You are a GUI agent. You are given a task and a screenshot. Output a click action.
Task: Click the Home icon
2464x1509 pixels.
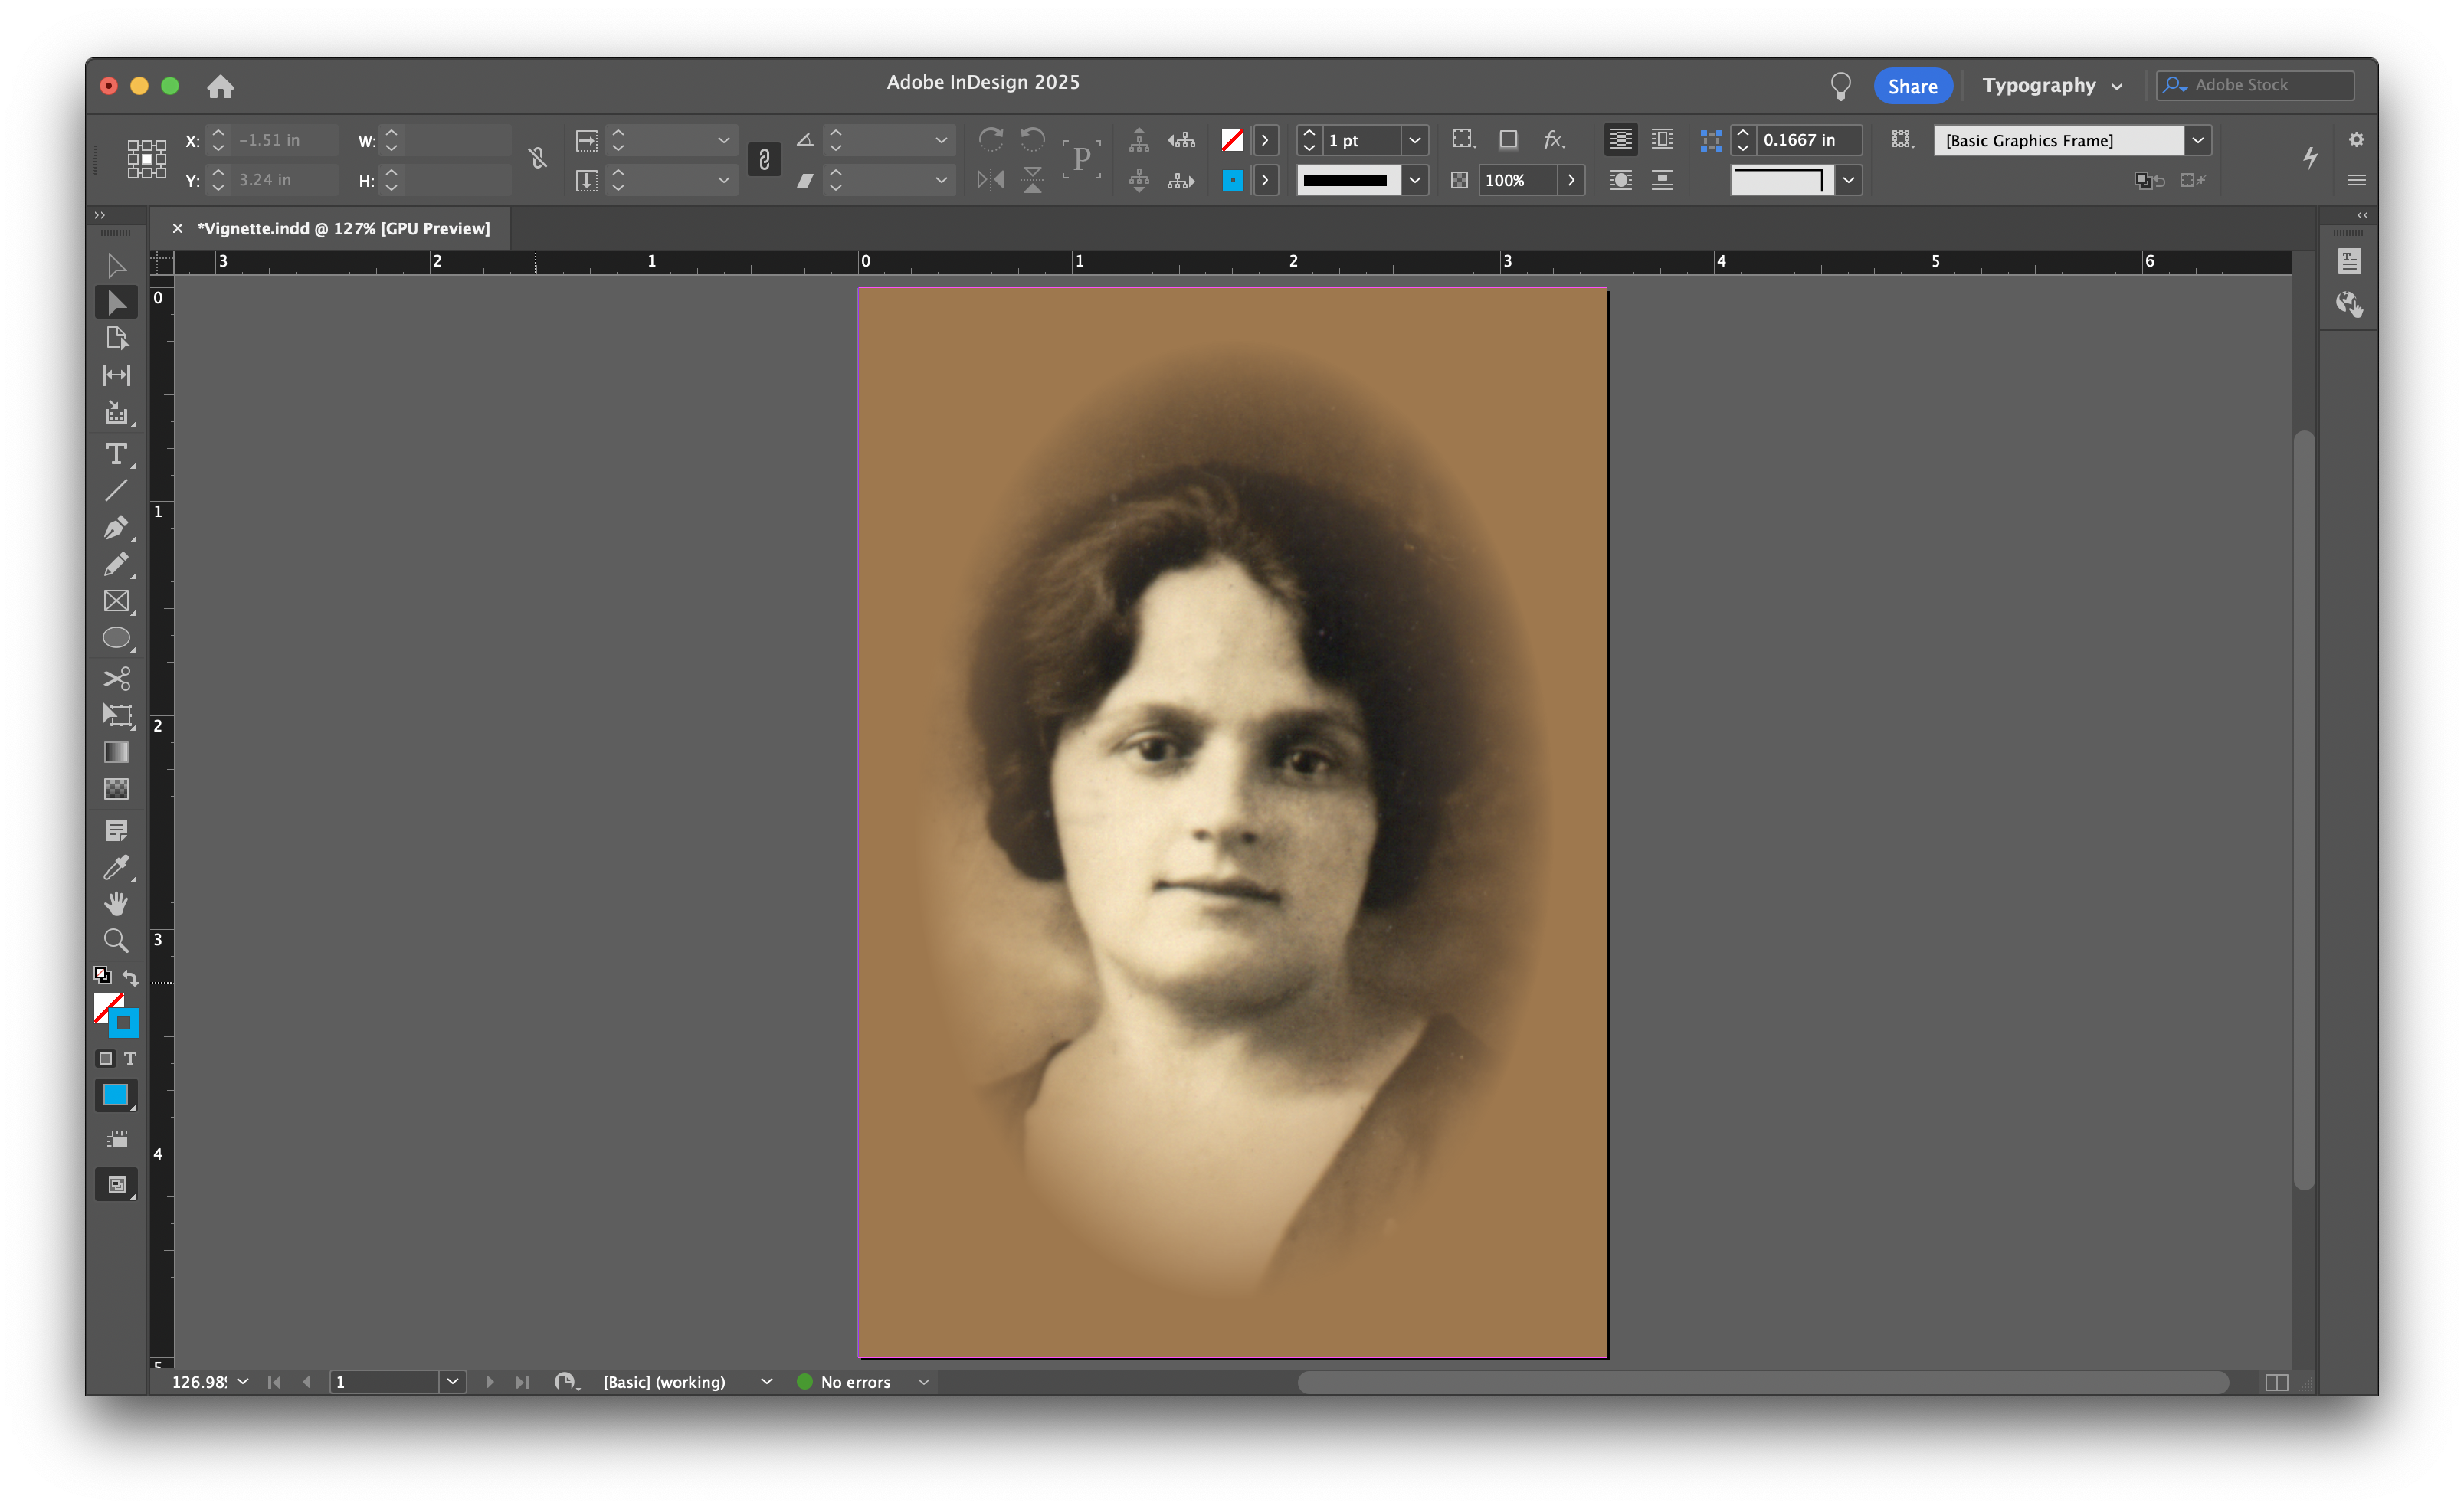coord(220,87)
